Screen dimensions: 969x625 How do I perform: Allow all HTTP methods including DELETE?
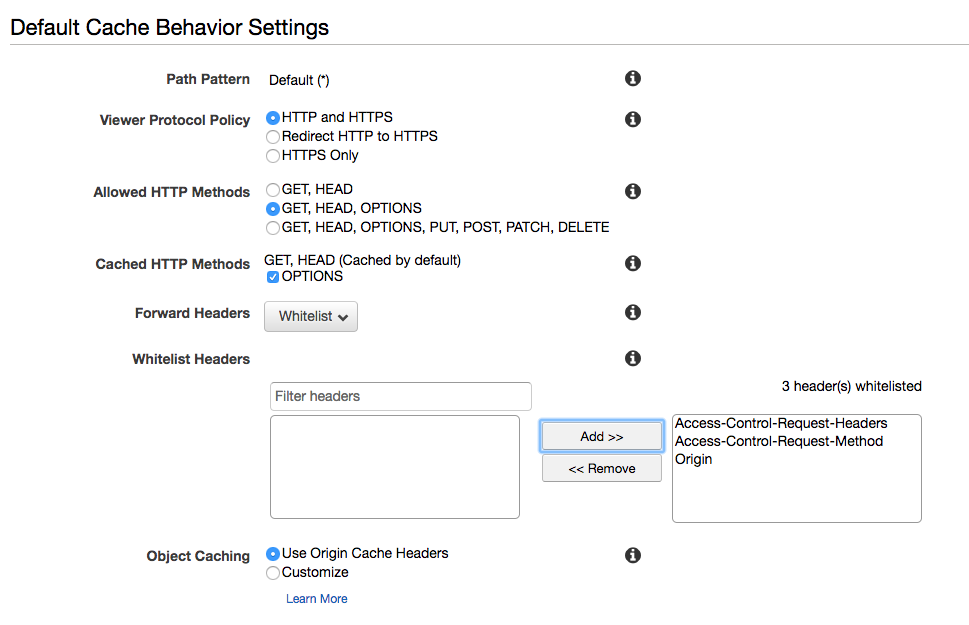click(x=273, y=228)
